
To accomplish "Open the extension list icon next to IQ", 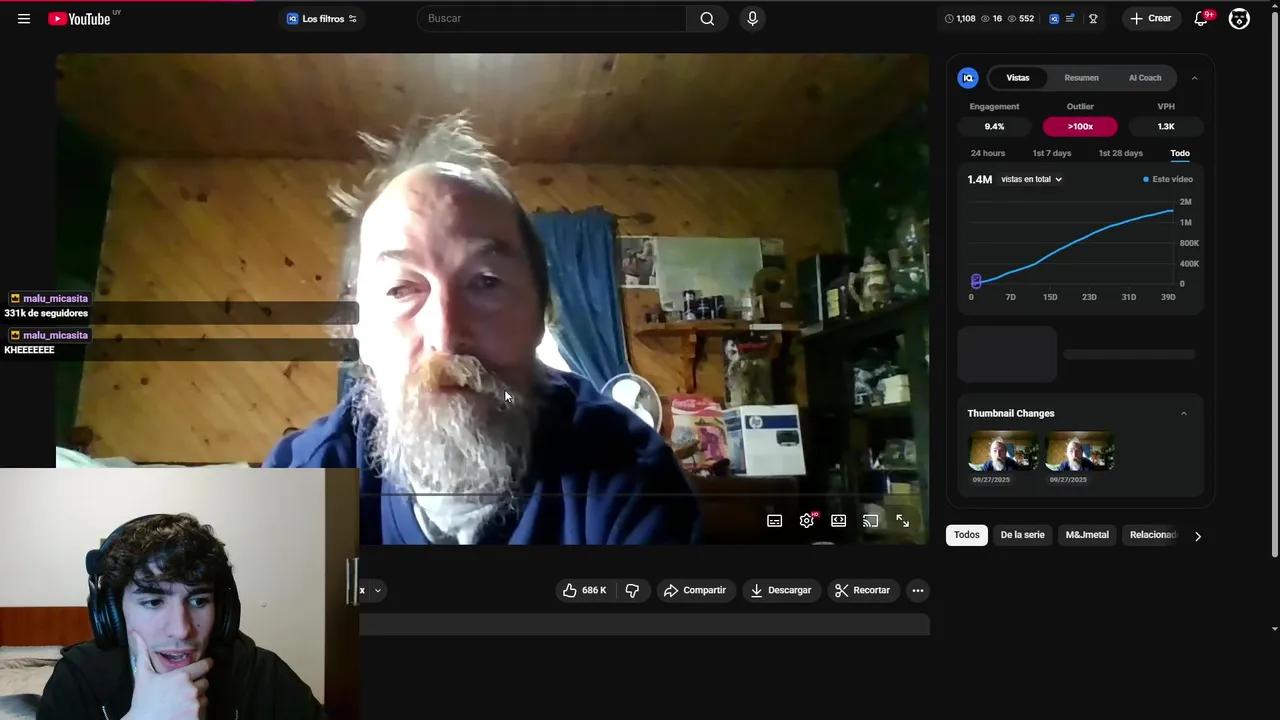I will [x=1071, y=18].
